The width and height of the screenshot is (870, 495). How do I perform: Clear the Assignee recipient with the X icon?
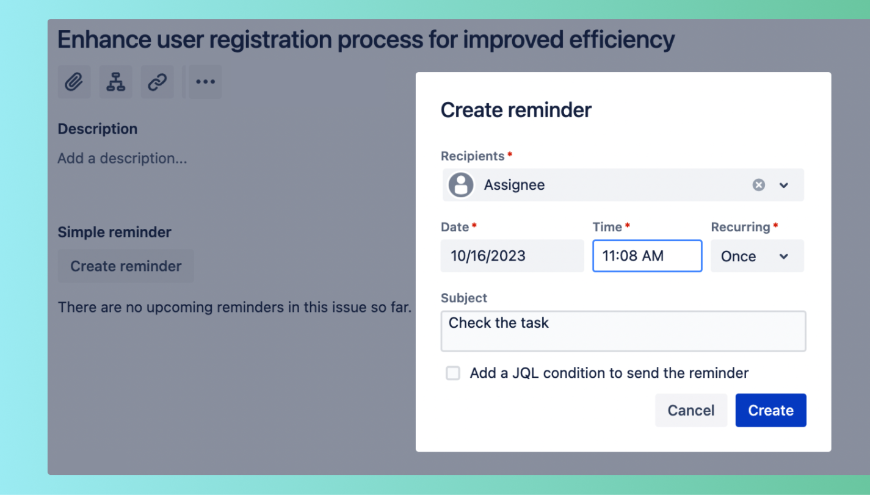(x=759, y=185)
